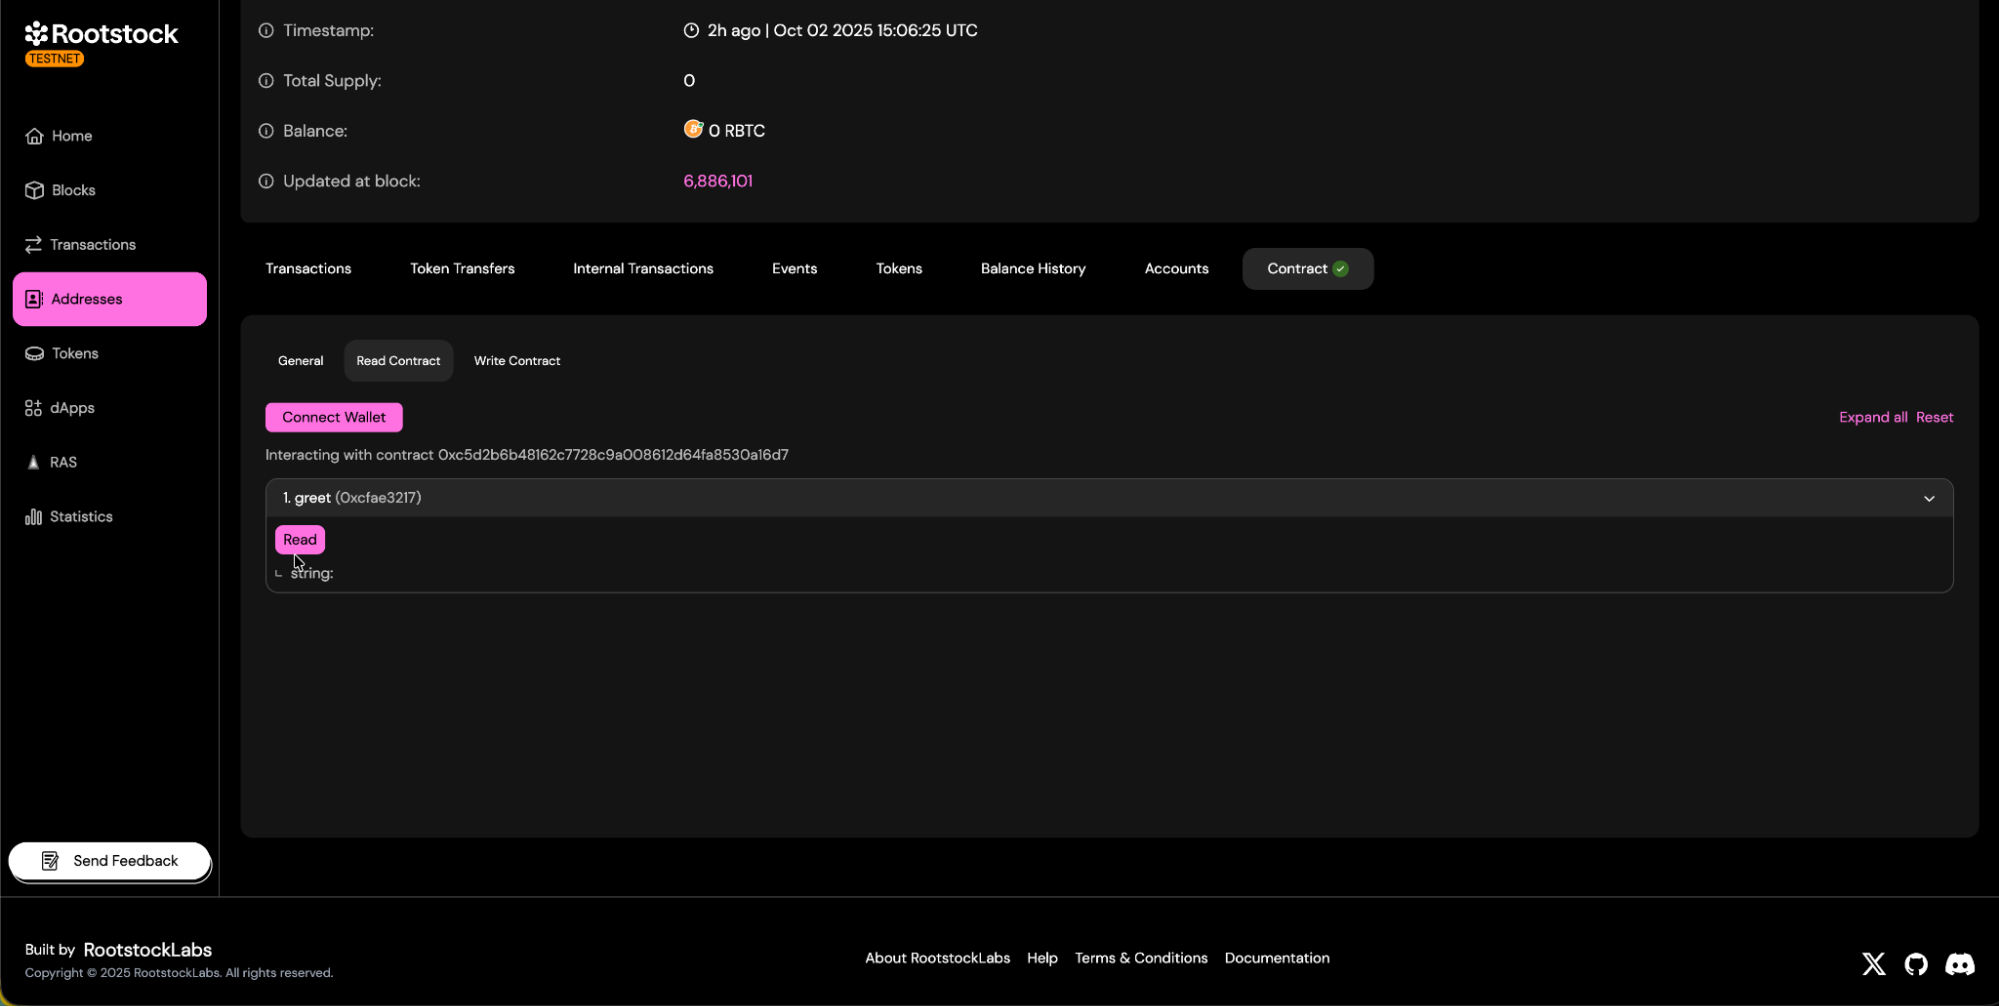Open block 6,886,101 link
This screenshot has width=1999, height=1007.
(x=717, y=181)
